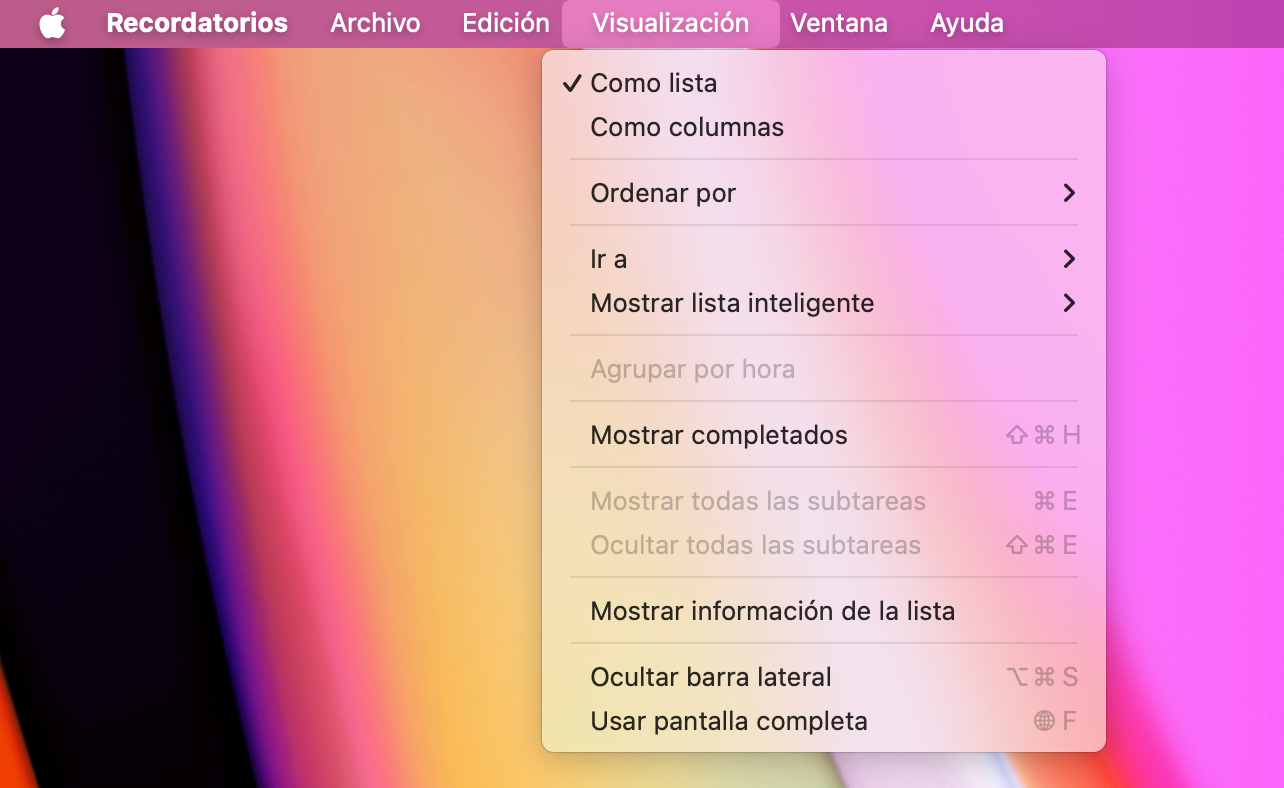The height and width of the screenshot is (788, 1284).
Task: Toggle Como lista view mode
Action: pyautogui.click(x=654, y=84)
